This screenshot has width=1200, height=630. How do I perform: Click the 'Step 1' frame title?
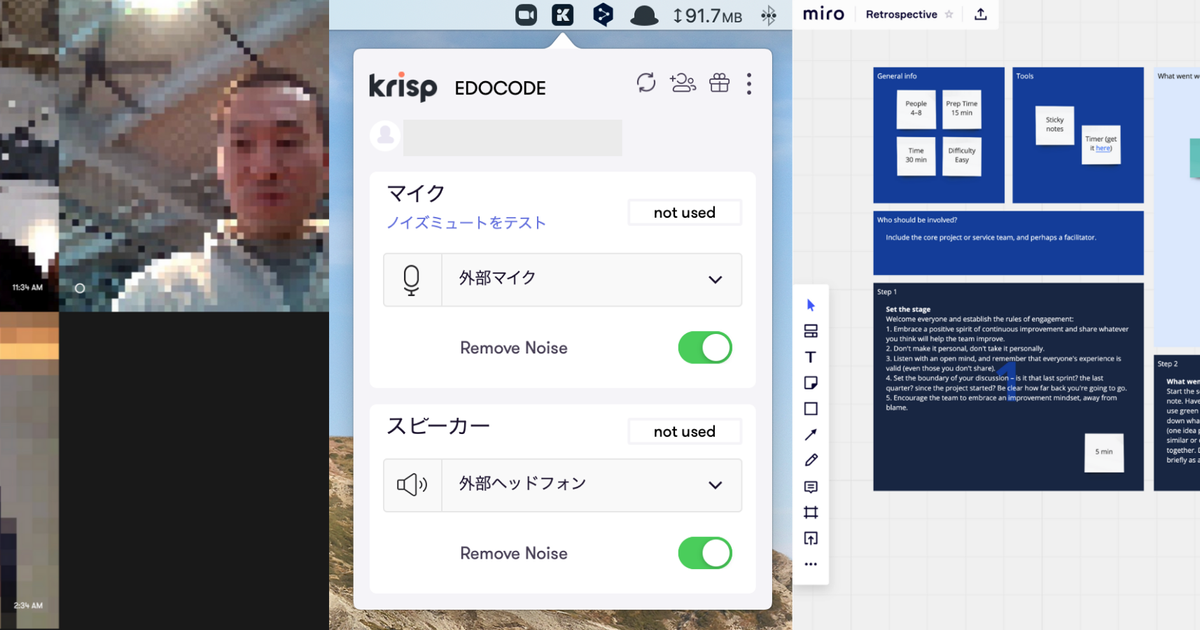click(x=887, y=292)
